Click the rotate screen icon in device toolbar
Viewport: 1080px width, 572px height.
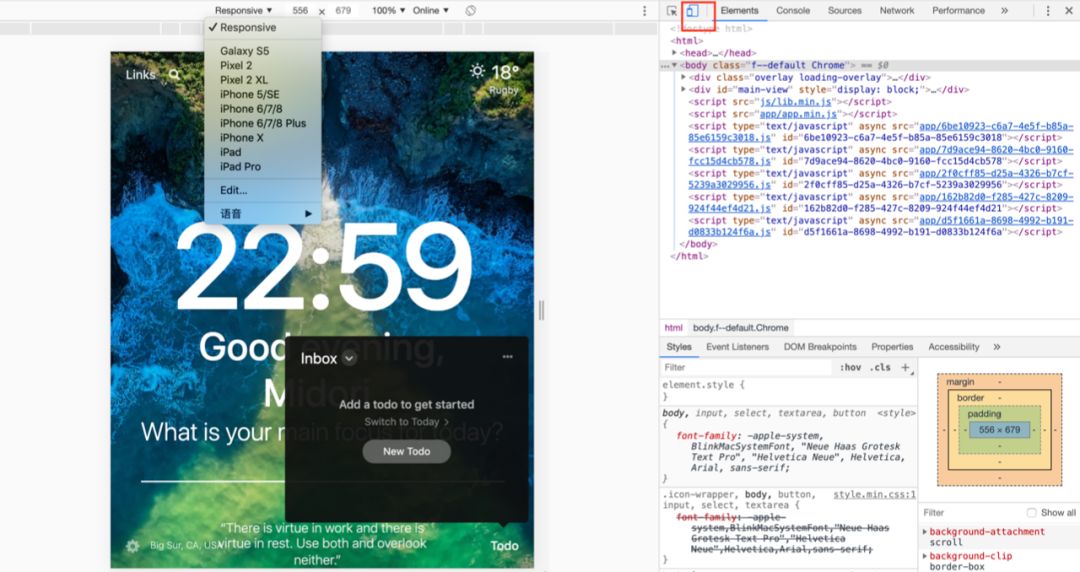(x=470, y=10)
